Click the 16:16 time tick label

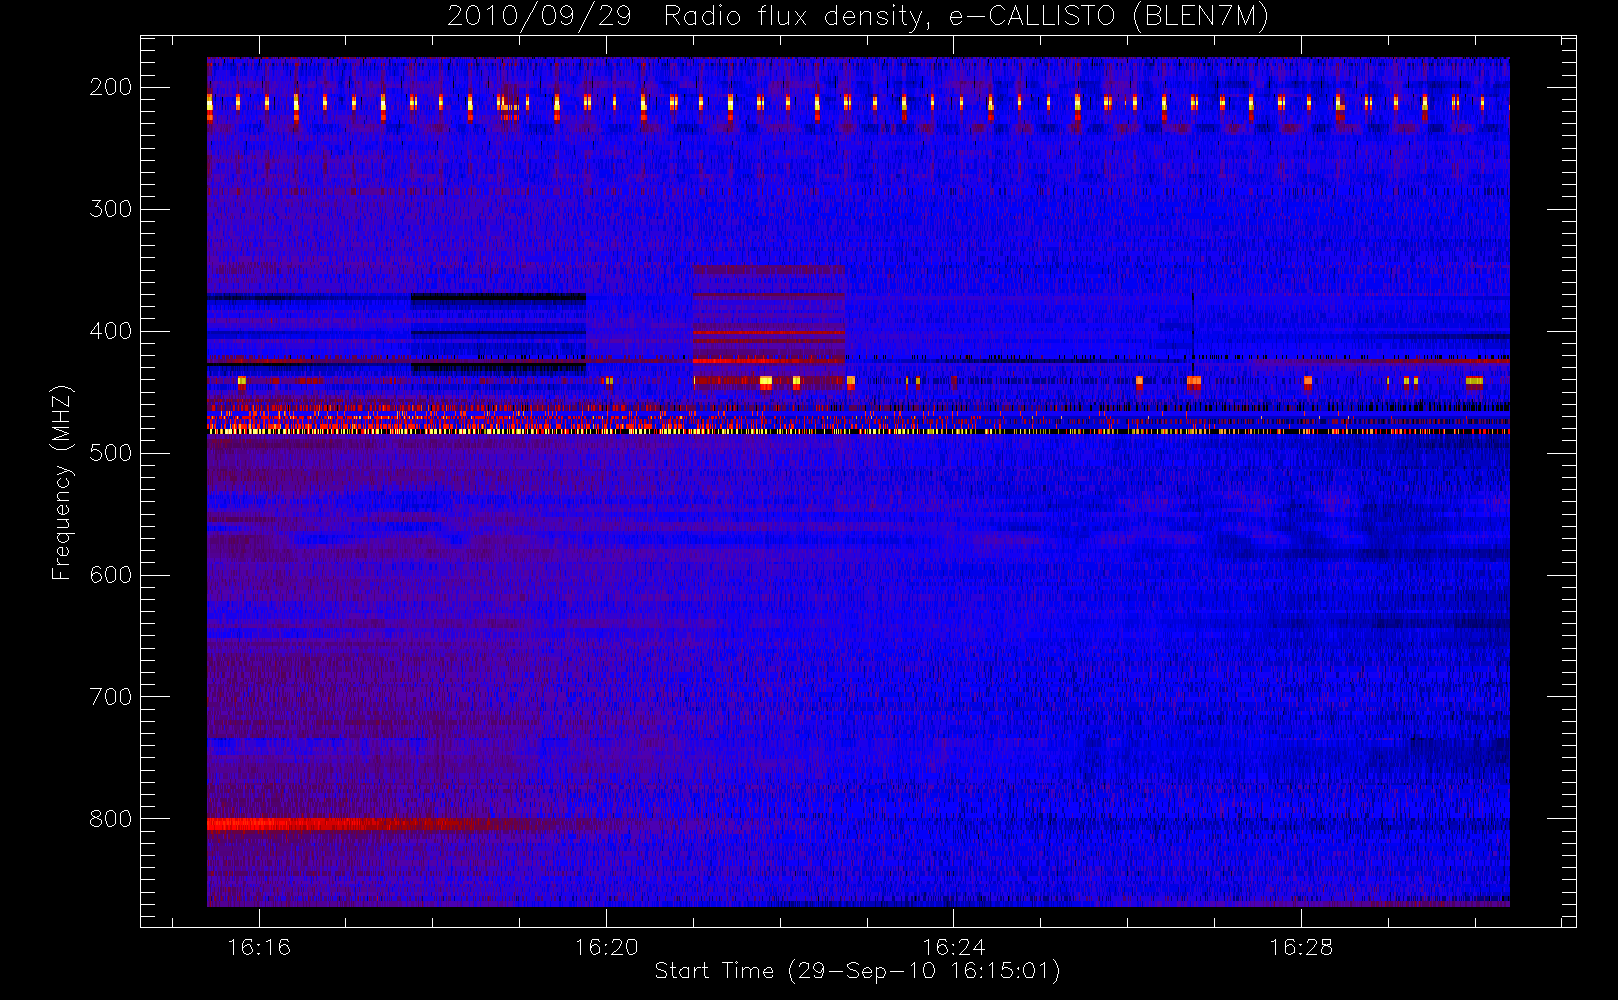tap(259, 947)
